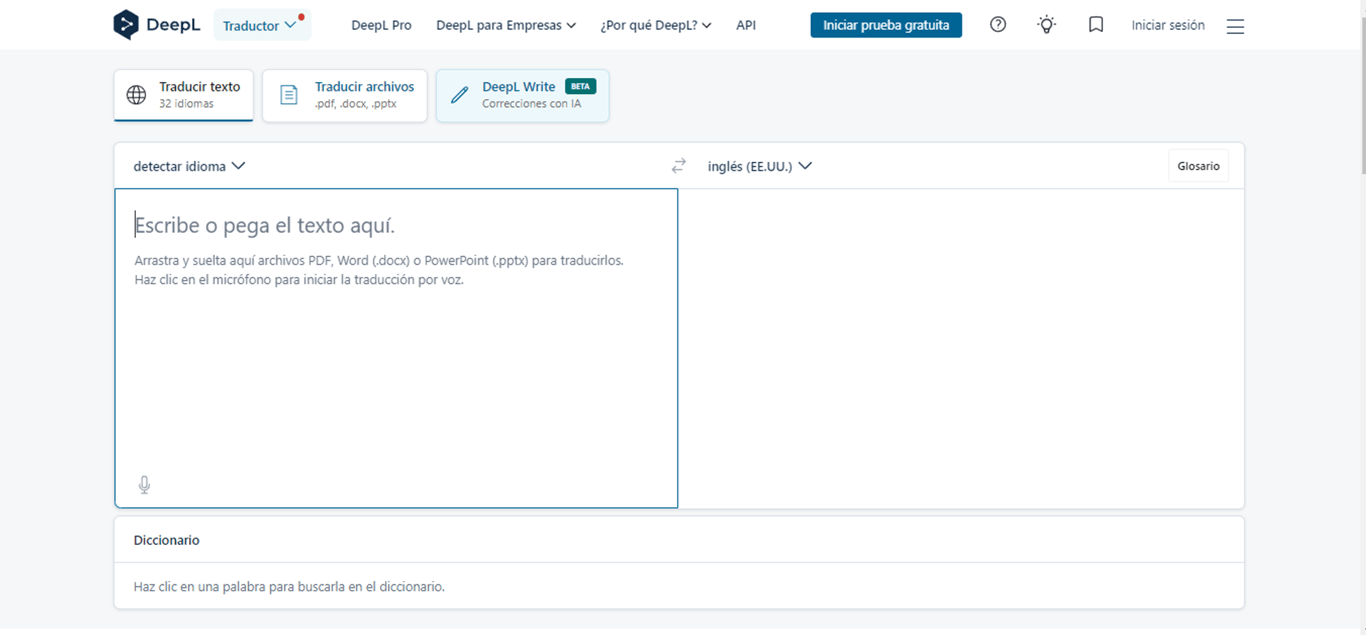This screenshot has width=1366, height=635.
Task: Click Iniciar prueba gratuita button
Action: coord(886,25)
